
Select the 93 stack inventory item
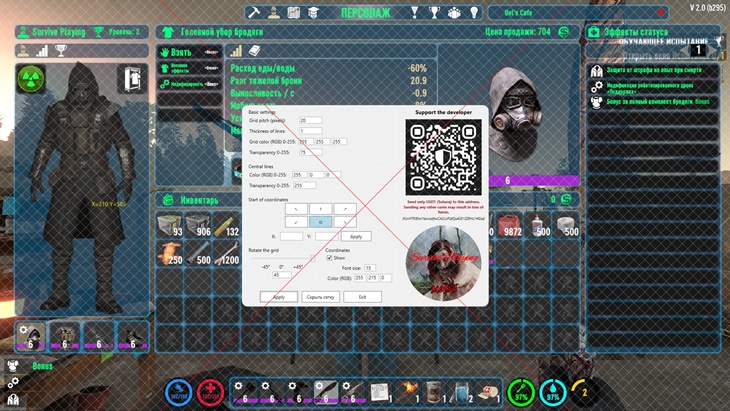click(170, 225)
